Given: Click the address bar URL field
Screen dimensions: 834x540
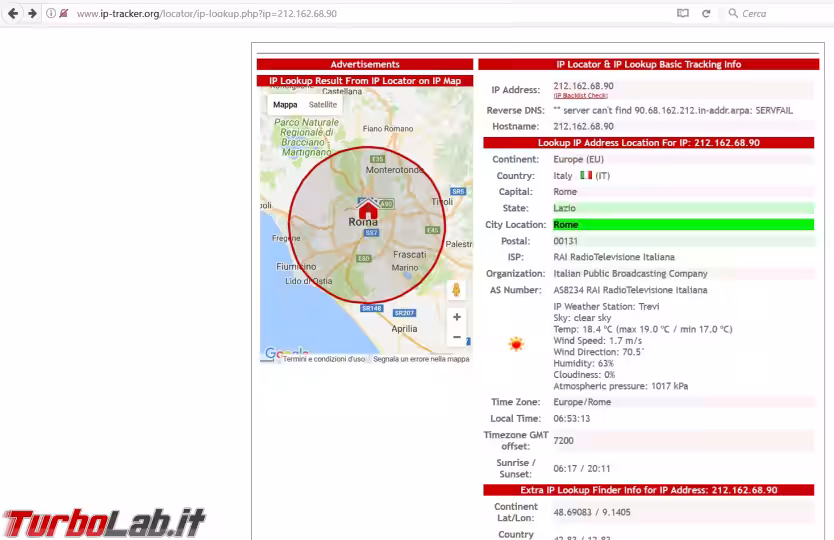Looking at the screenshot, I should (206, 13).
